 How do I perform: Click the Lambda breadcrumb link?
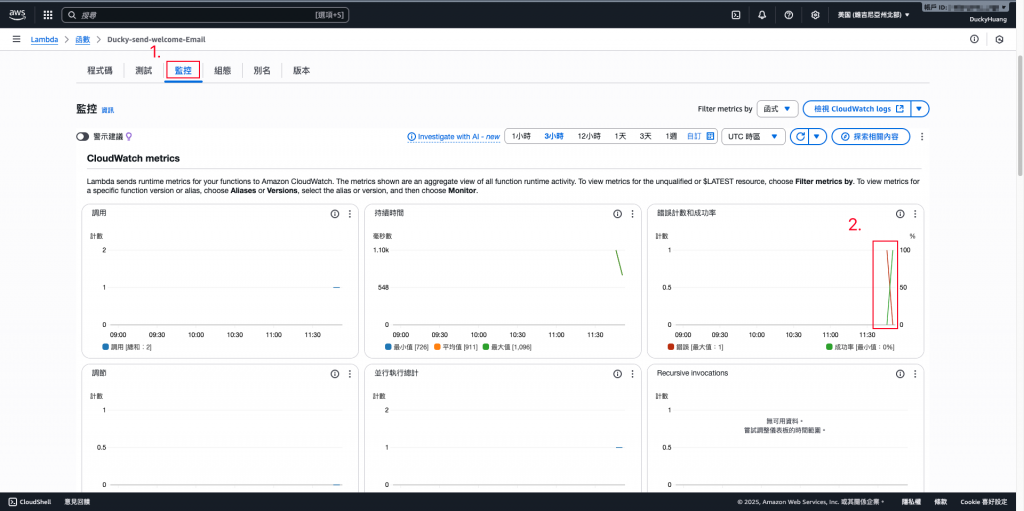click(x=44, y=39)
